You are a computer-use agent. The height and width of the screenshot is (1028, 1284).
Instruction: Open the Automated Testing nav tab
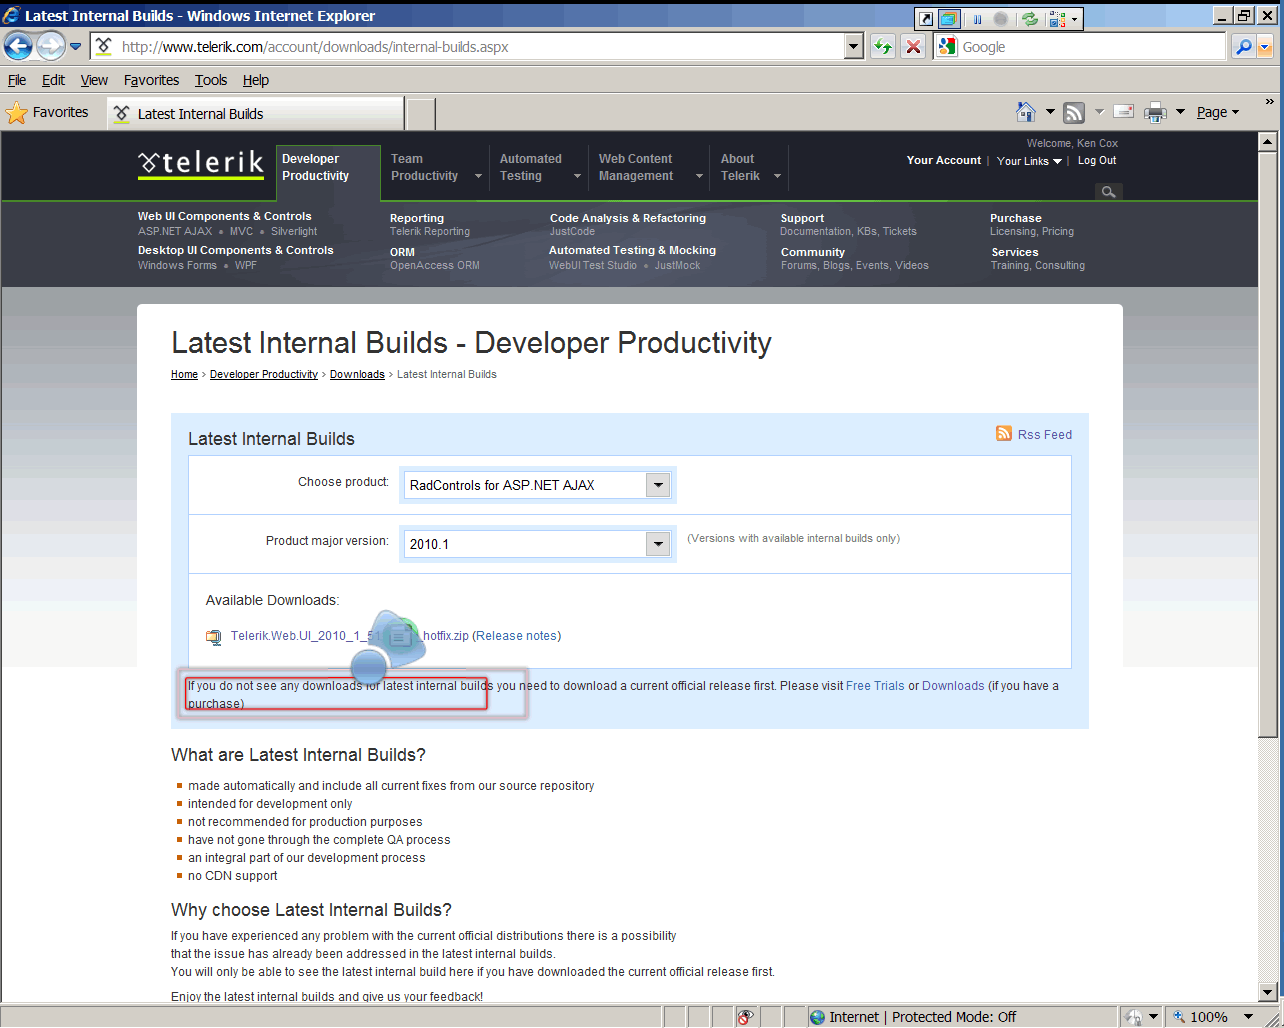coord(540,168)
